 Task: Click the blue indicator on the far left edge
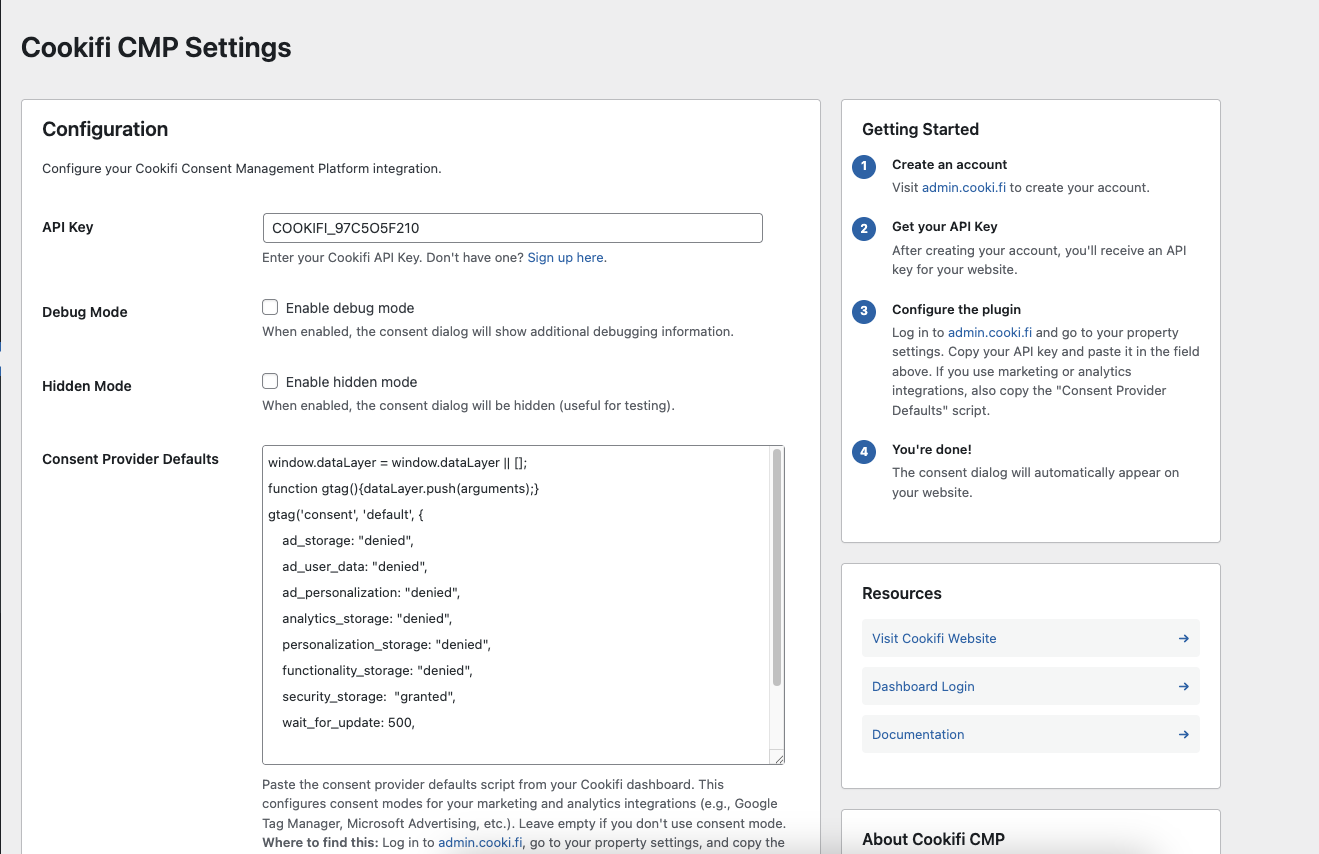1,347
